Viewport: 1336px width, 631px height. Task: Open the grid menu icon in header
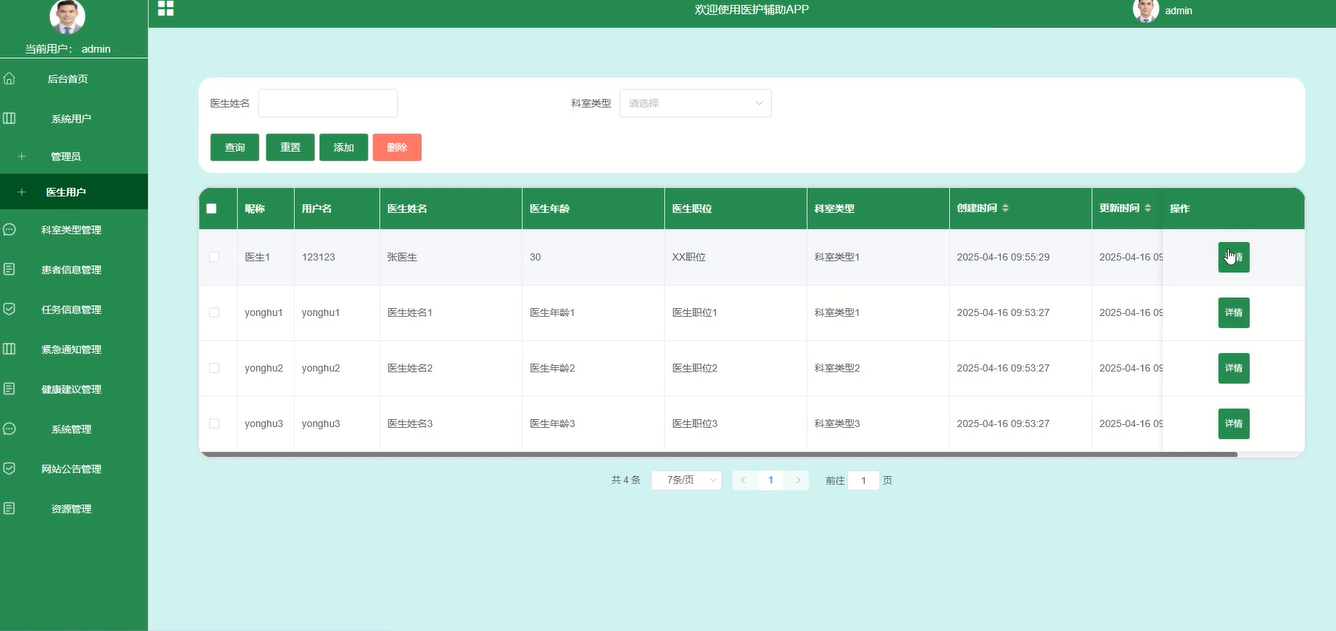click(166, 9)
